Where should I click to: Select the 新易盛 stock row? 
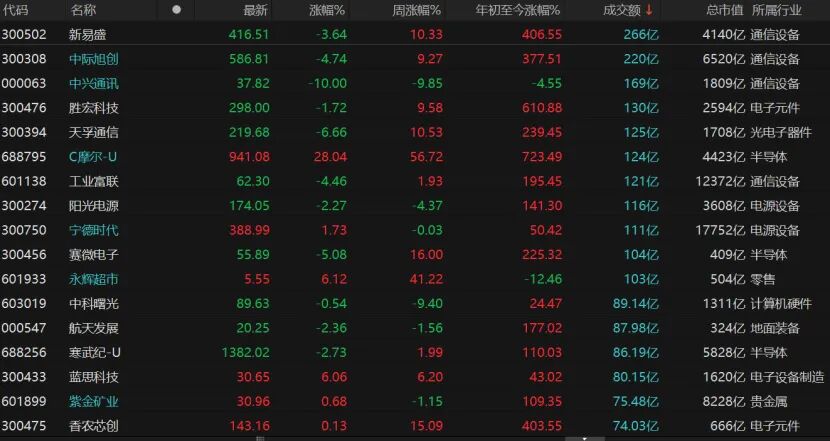click(x=415, y=34)
